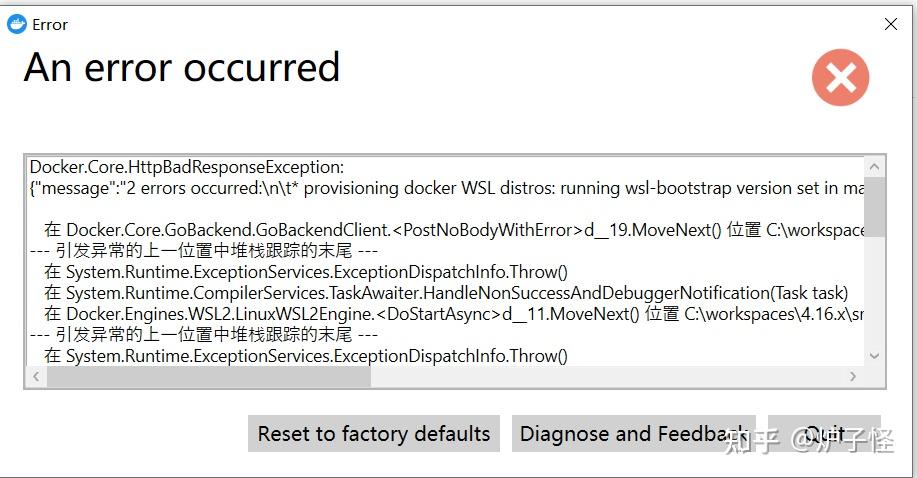Click the LinuxWSL2Engine DoStartAsync line
Screen dimensions: 917x478
[x=454, y=314]
